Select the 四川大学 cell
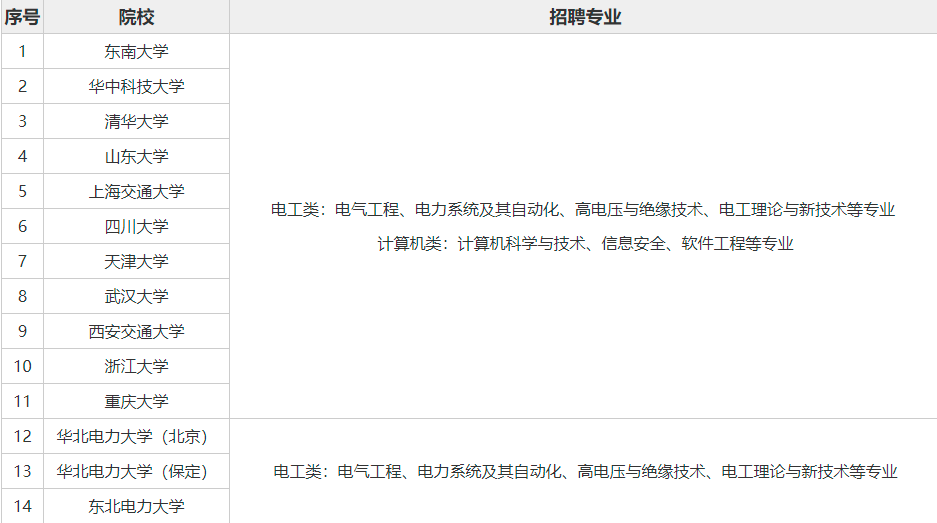Viewport: 937px width, 523px height. click(x=136, y=226)
